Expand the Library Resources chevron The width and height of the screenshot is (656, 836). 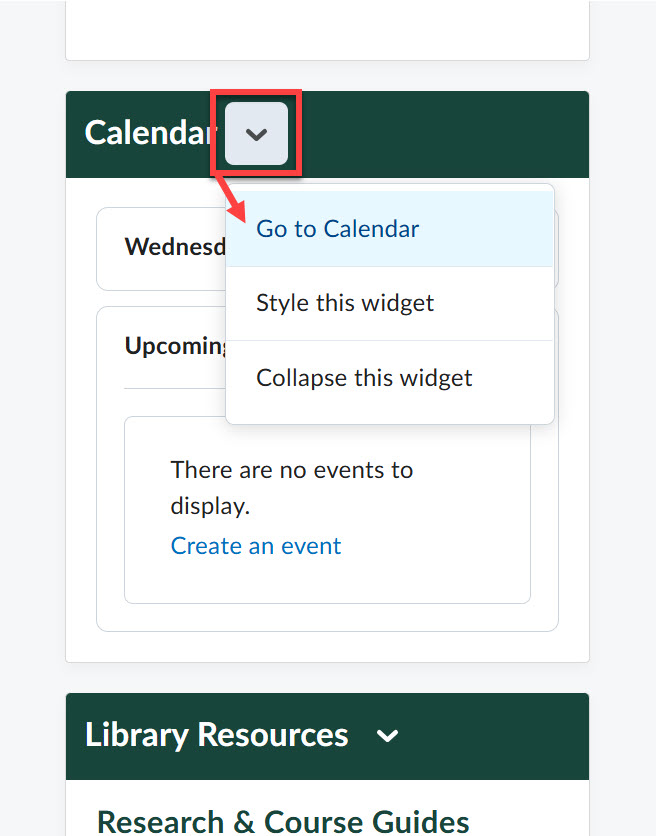[387, 736]
